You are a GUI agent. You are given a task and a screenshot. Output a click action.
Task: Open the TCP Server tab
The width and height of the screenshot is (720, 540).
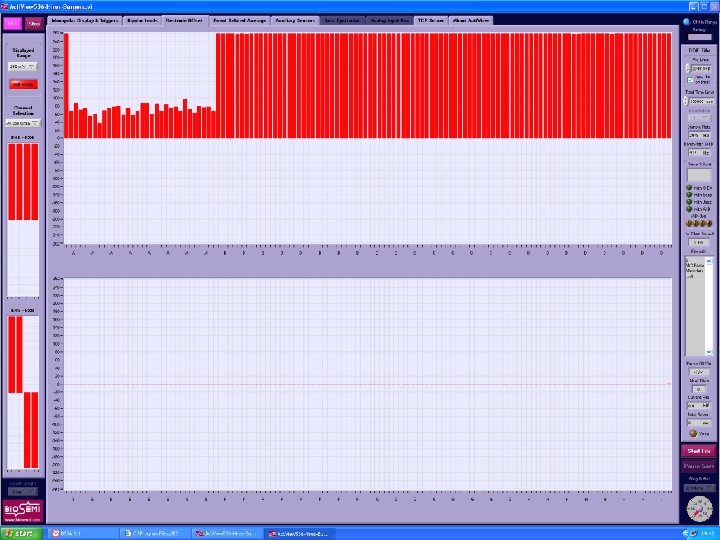(431, 21)
